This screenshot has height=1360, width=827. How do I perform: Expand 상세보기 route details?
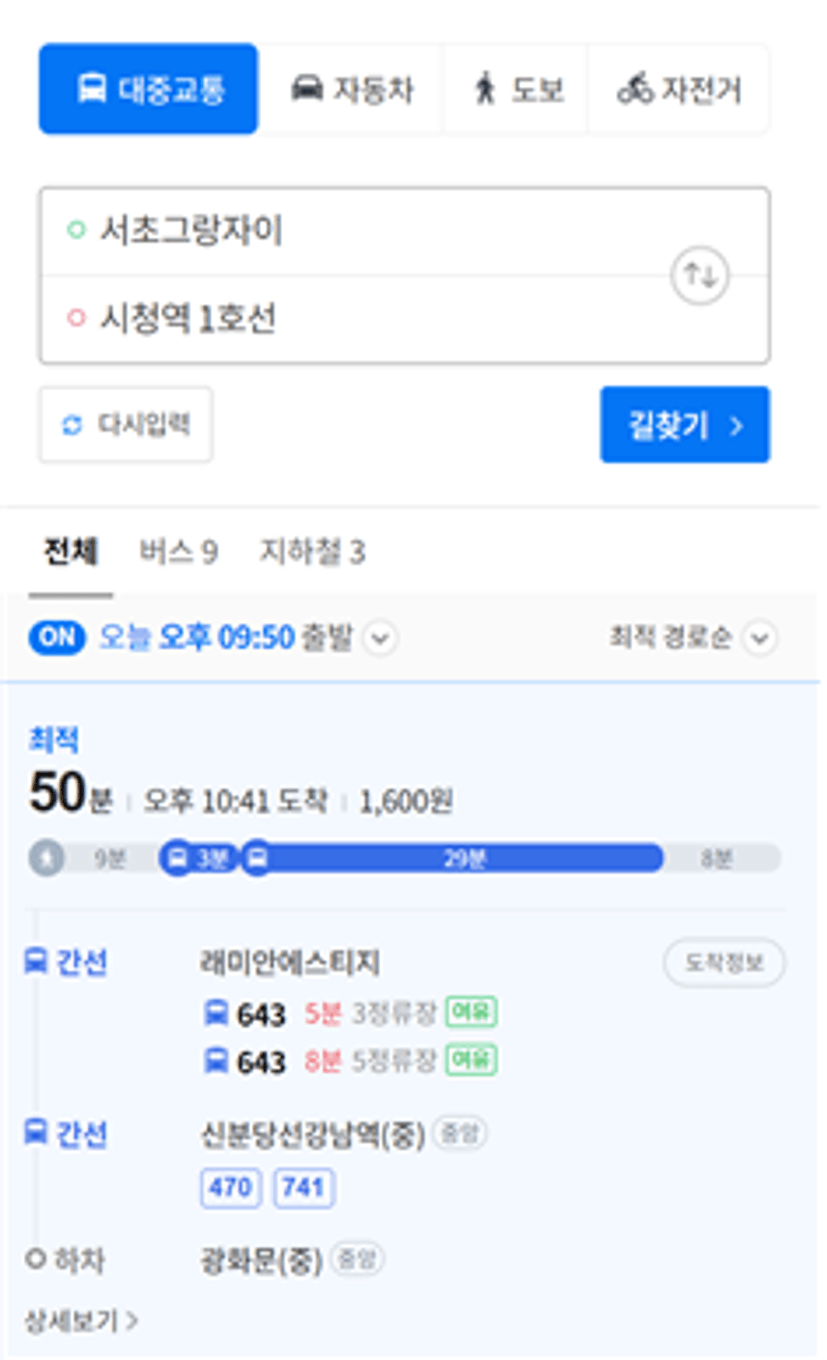tap(80, 1321)
